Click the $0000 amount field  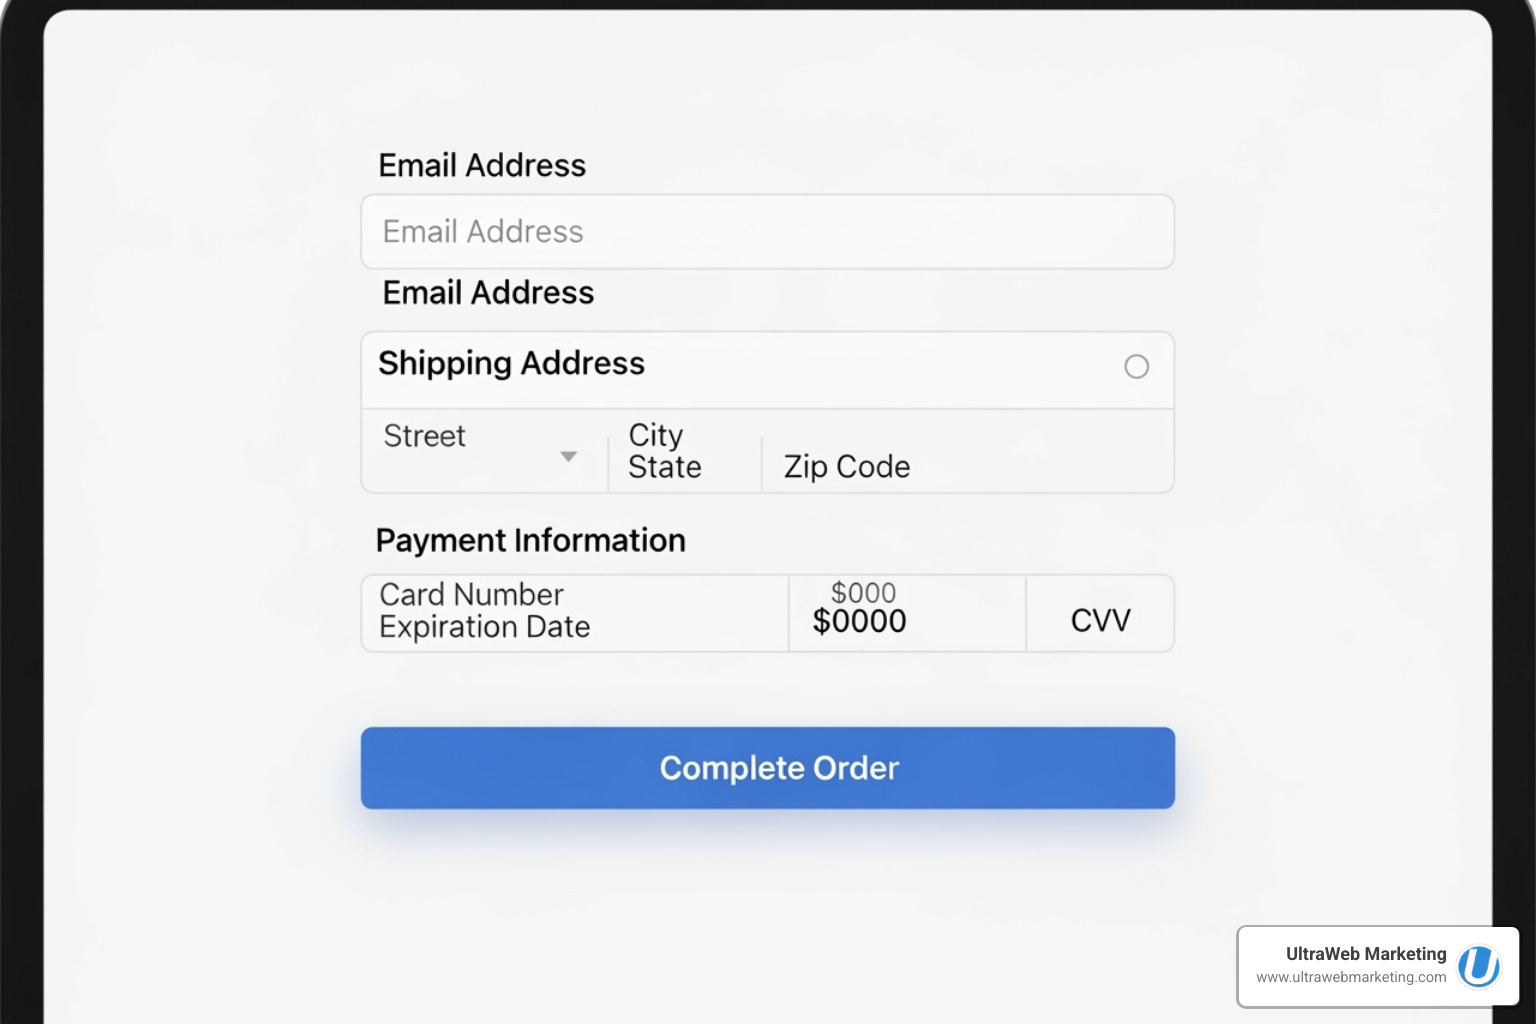[x=858, y=621]
